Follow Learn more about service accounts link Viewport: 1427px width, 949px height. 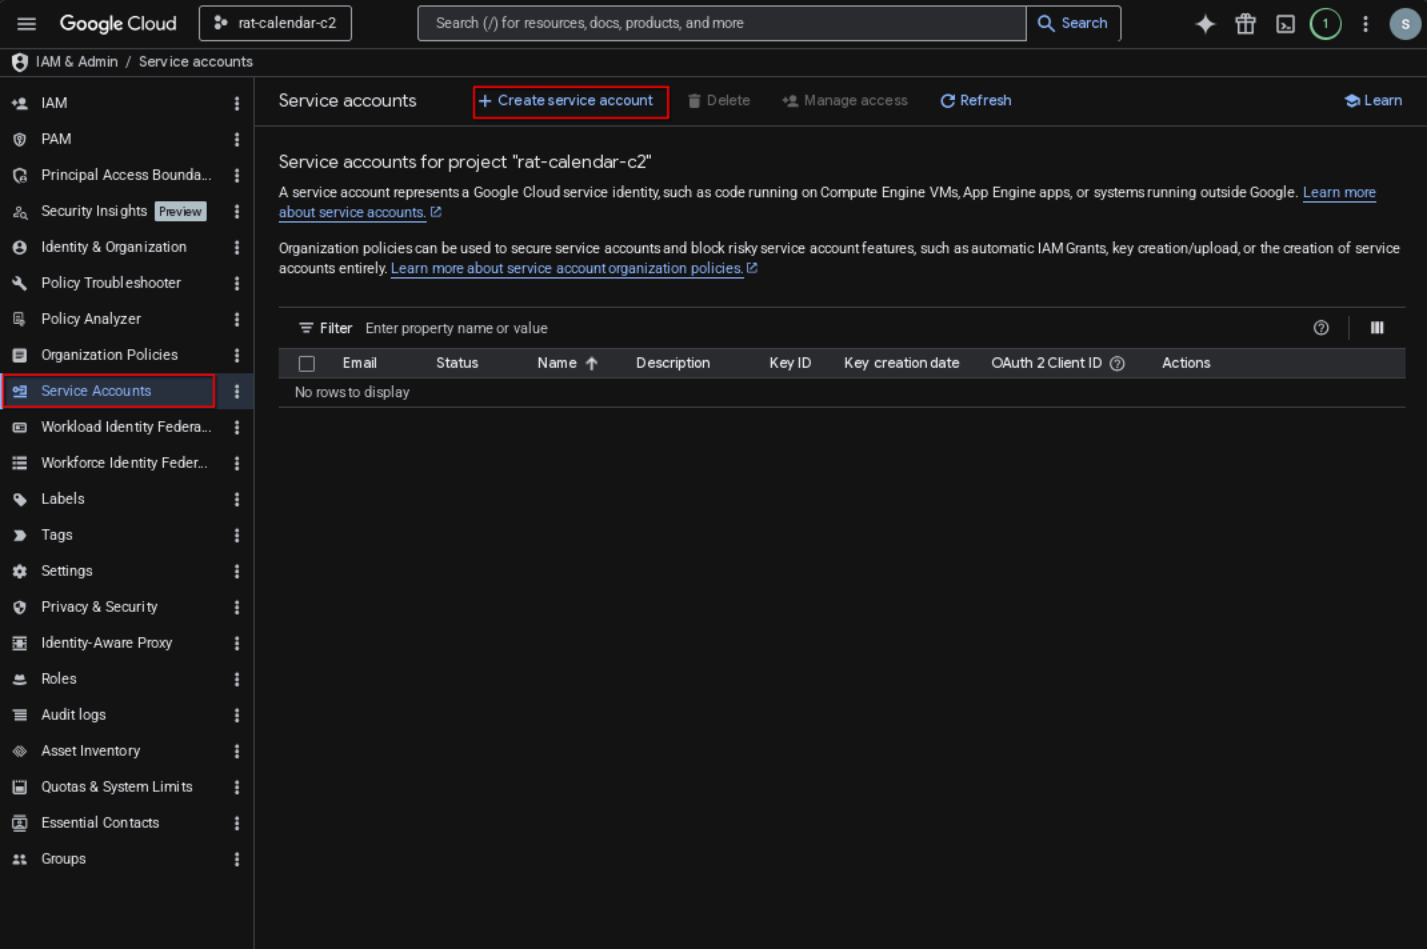tap(1339, 193)
